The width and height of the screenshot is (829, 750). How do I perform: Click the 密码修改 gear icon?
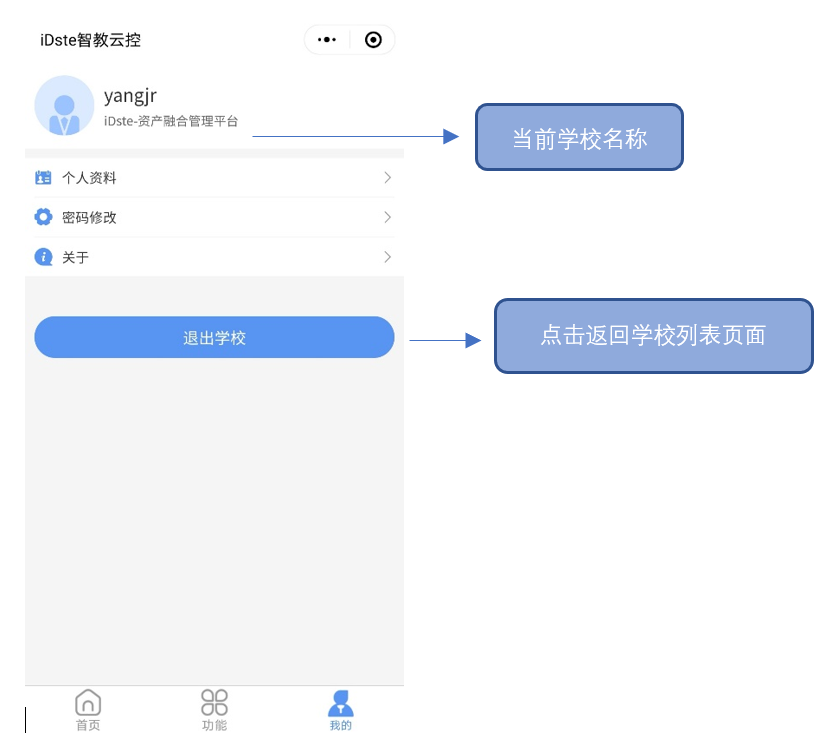[x=43, y=217]
